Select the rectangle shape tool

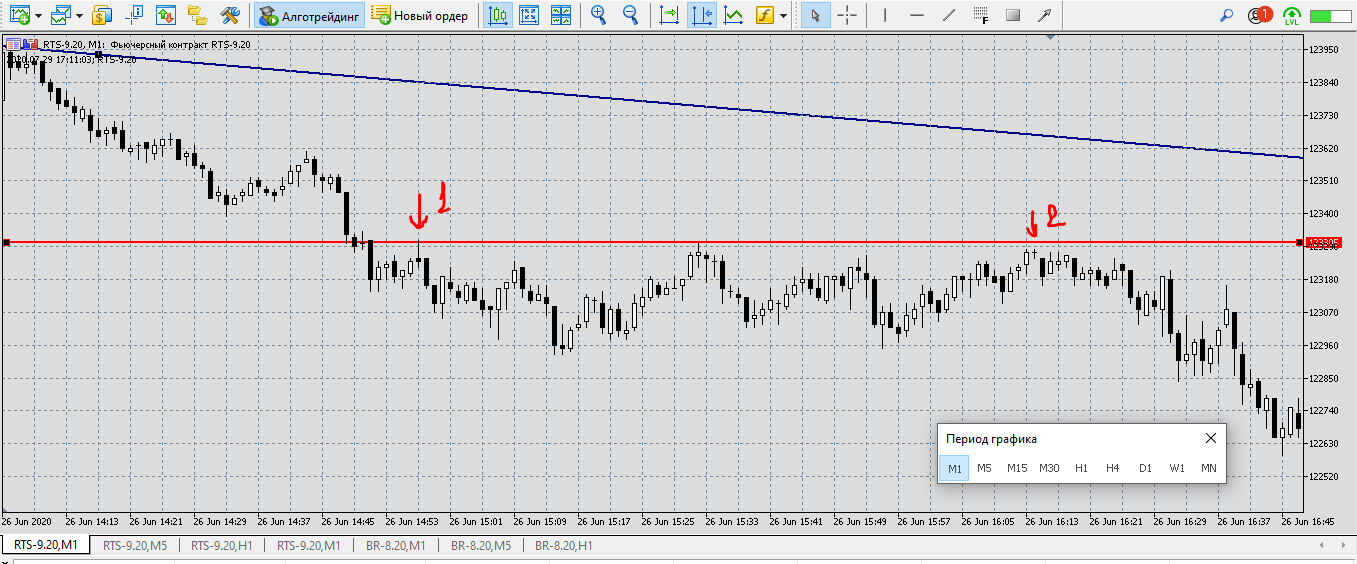[x=1013, y=15]
